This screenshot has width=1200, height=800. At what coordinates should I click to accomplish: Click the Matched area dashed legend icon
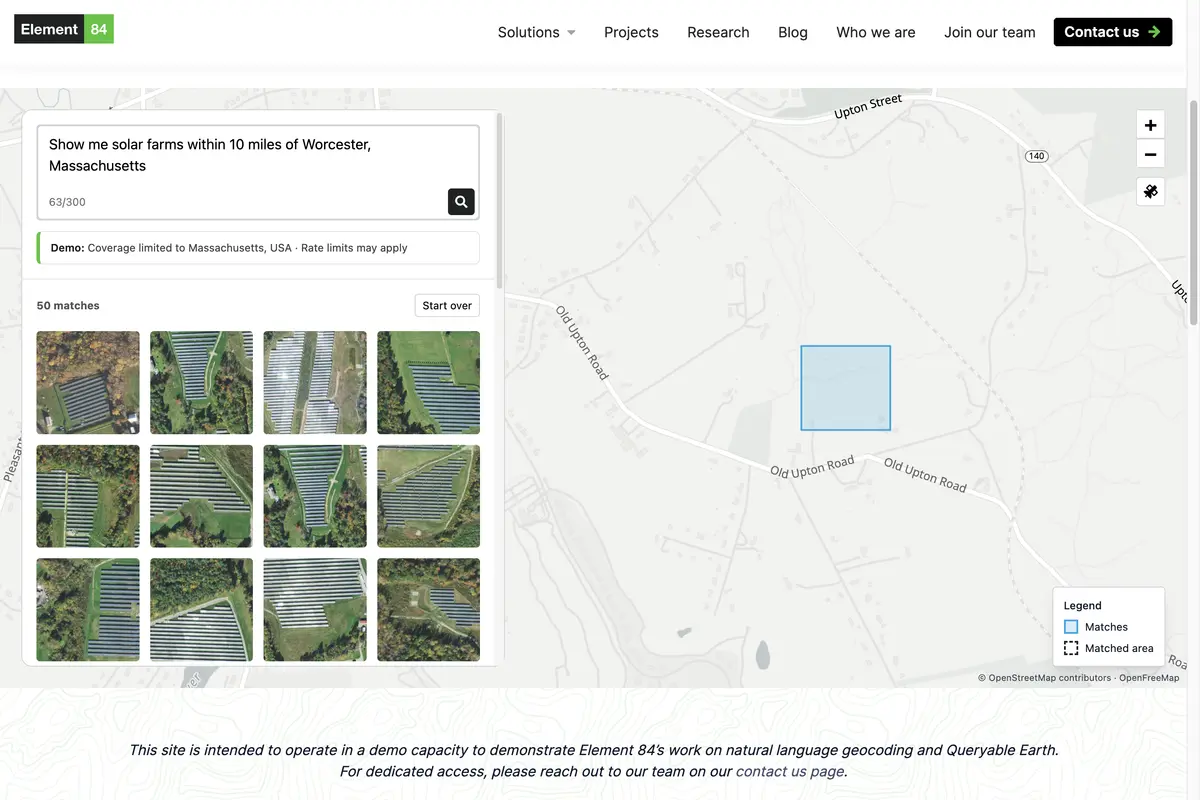1071,648
